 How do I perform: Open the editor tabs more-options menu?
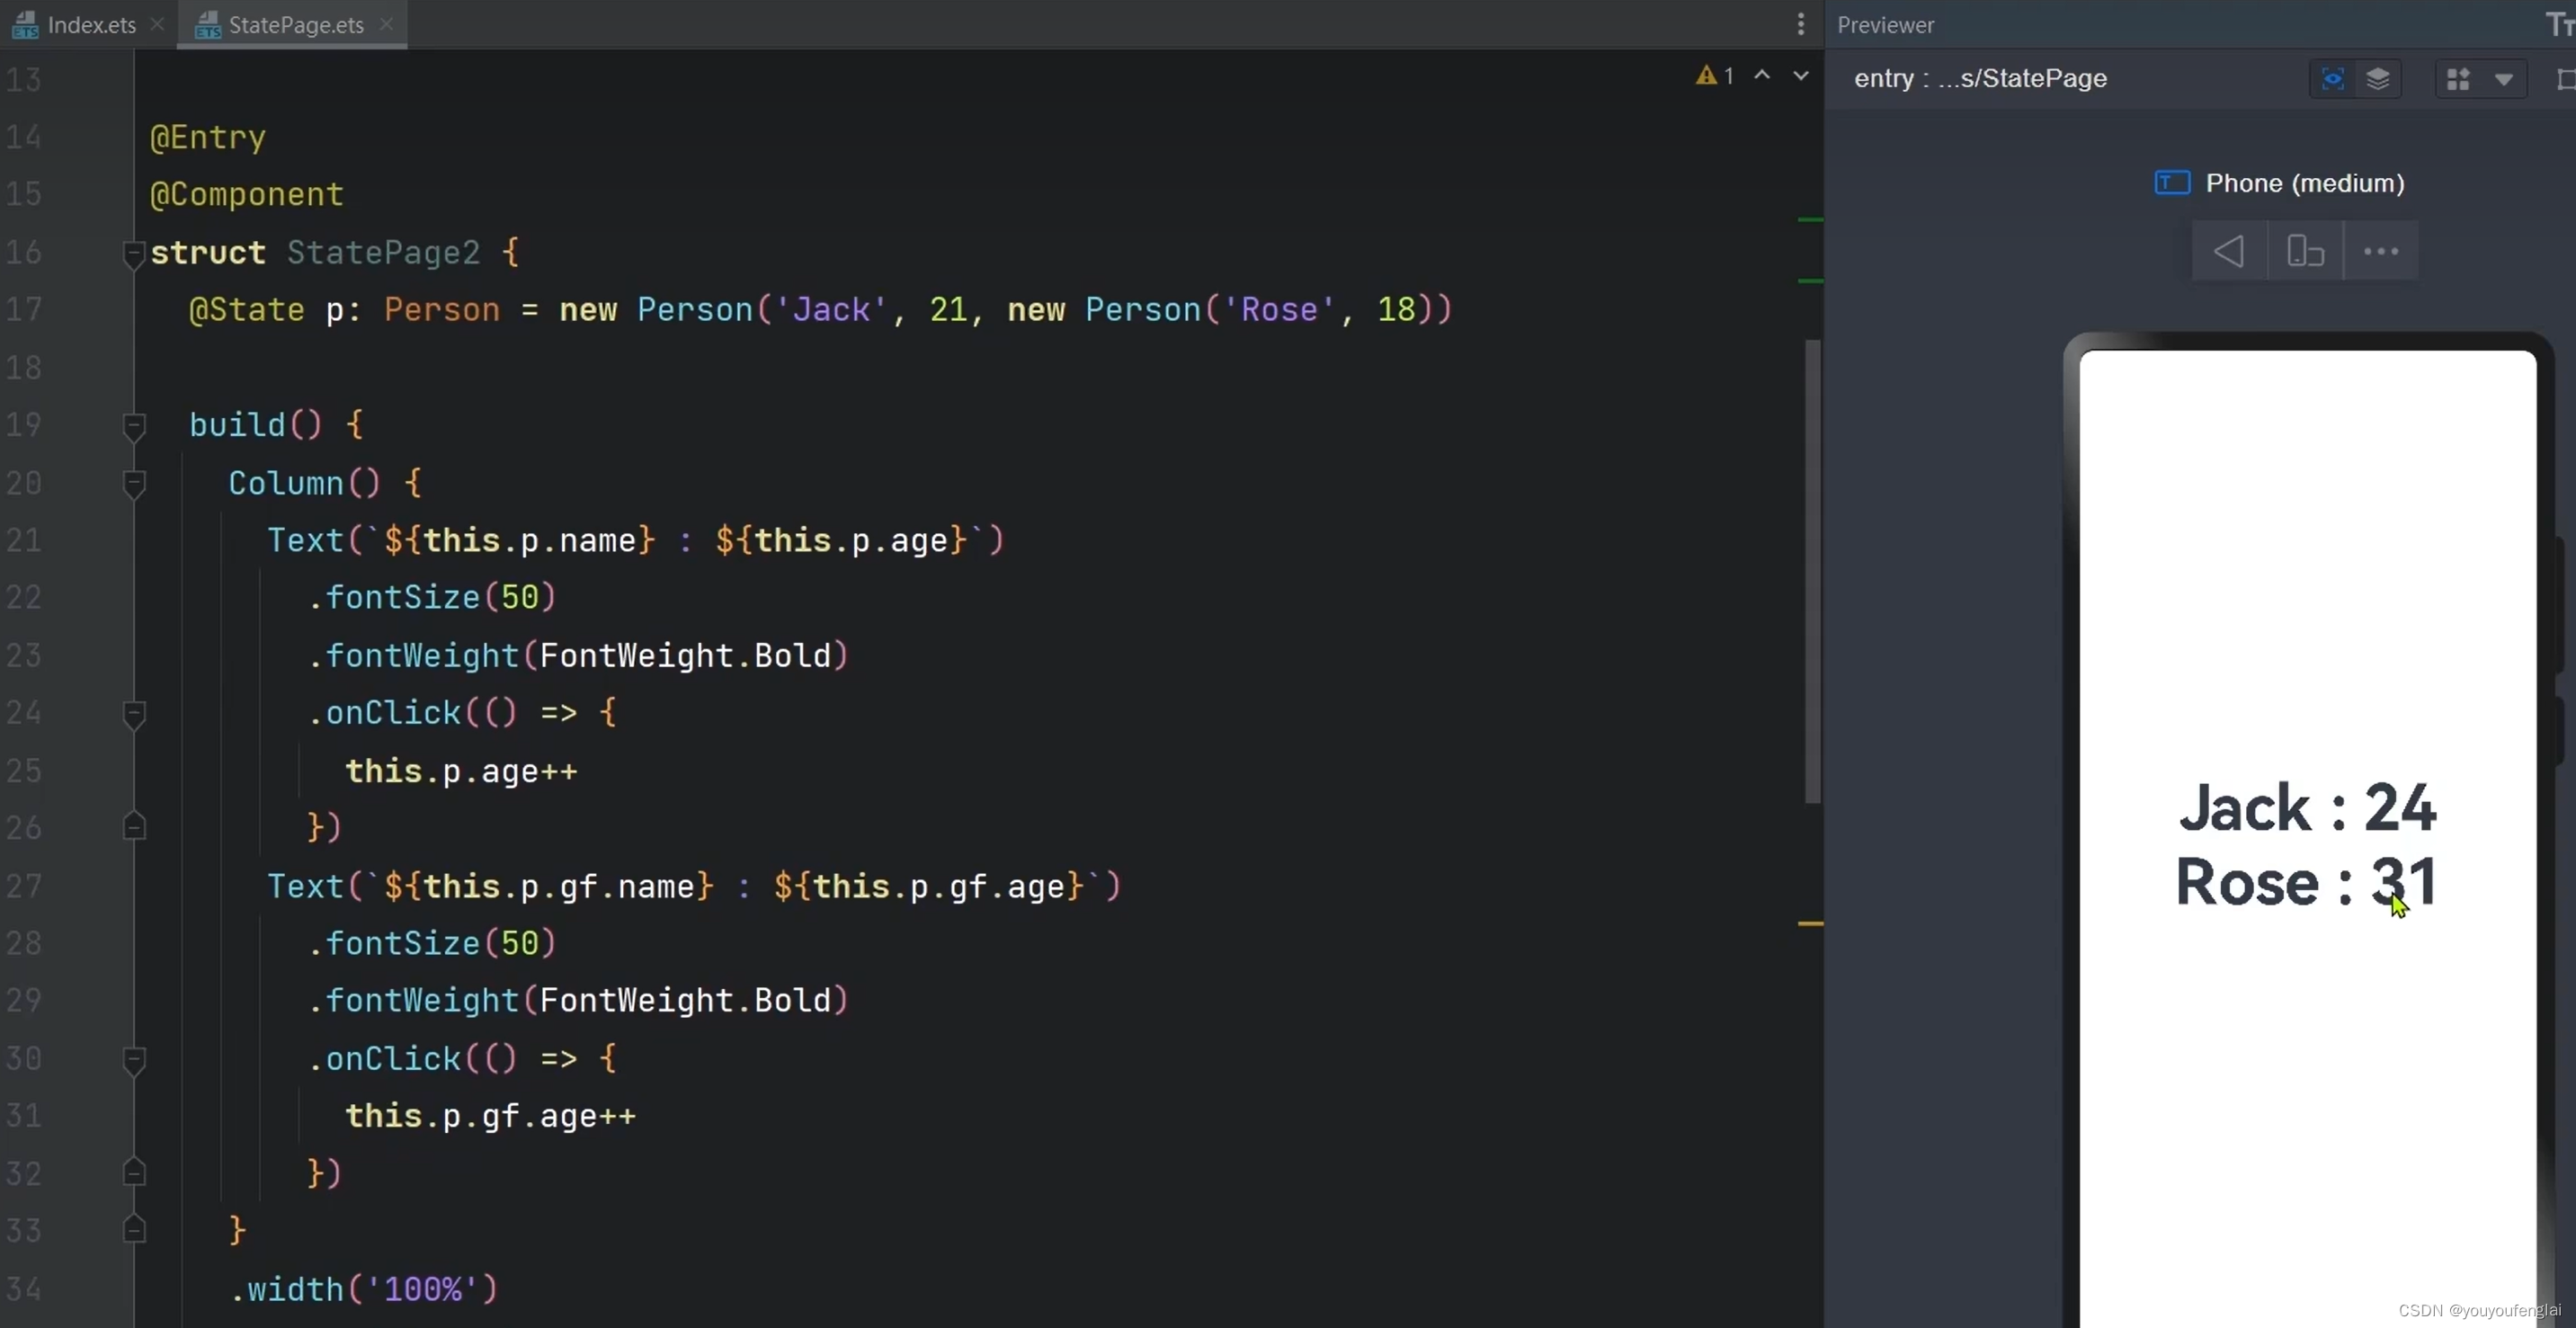(x=1800, y=24)
